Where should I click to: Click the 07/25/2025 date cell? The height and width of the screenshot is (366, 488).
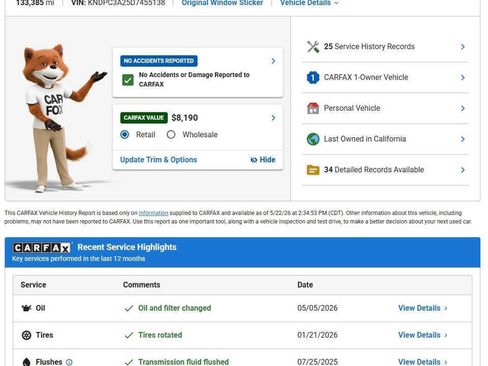tap(317, 362)
